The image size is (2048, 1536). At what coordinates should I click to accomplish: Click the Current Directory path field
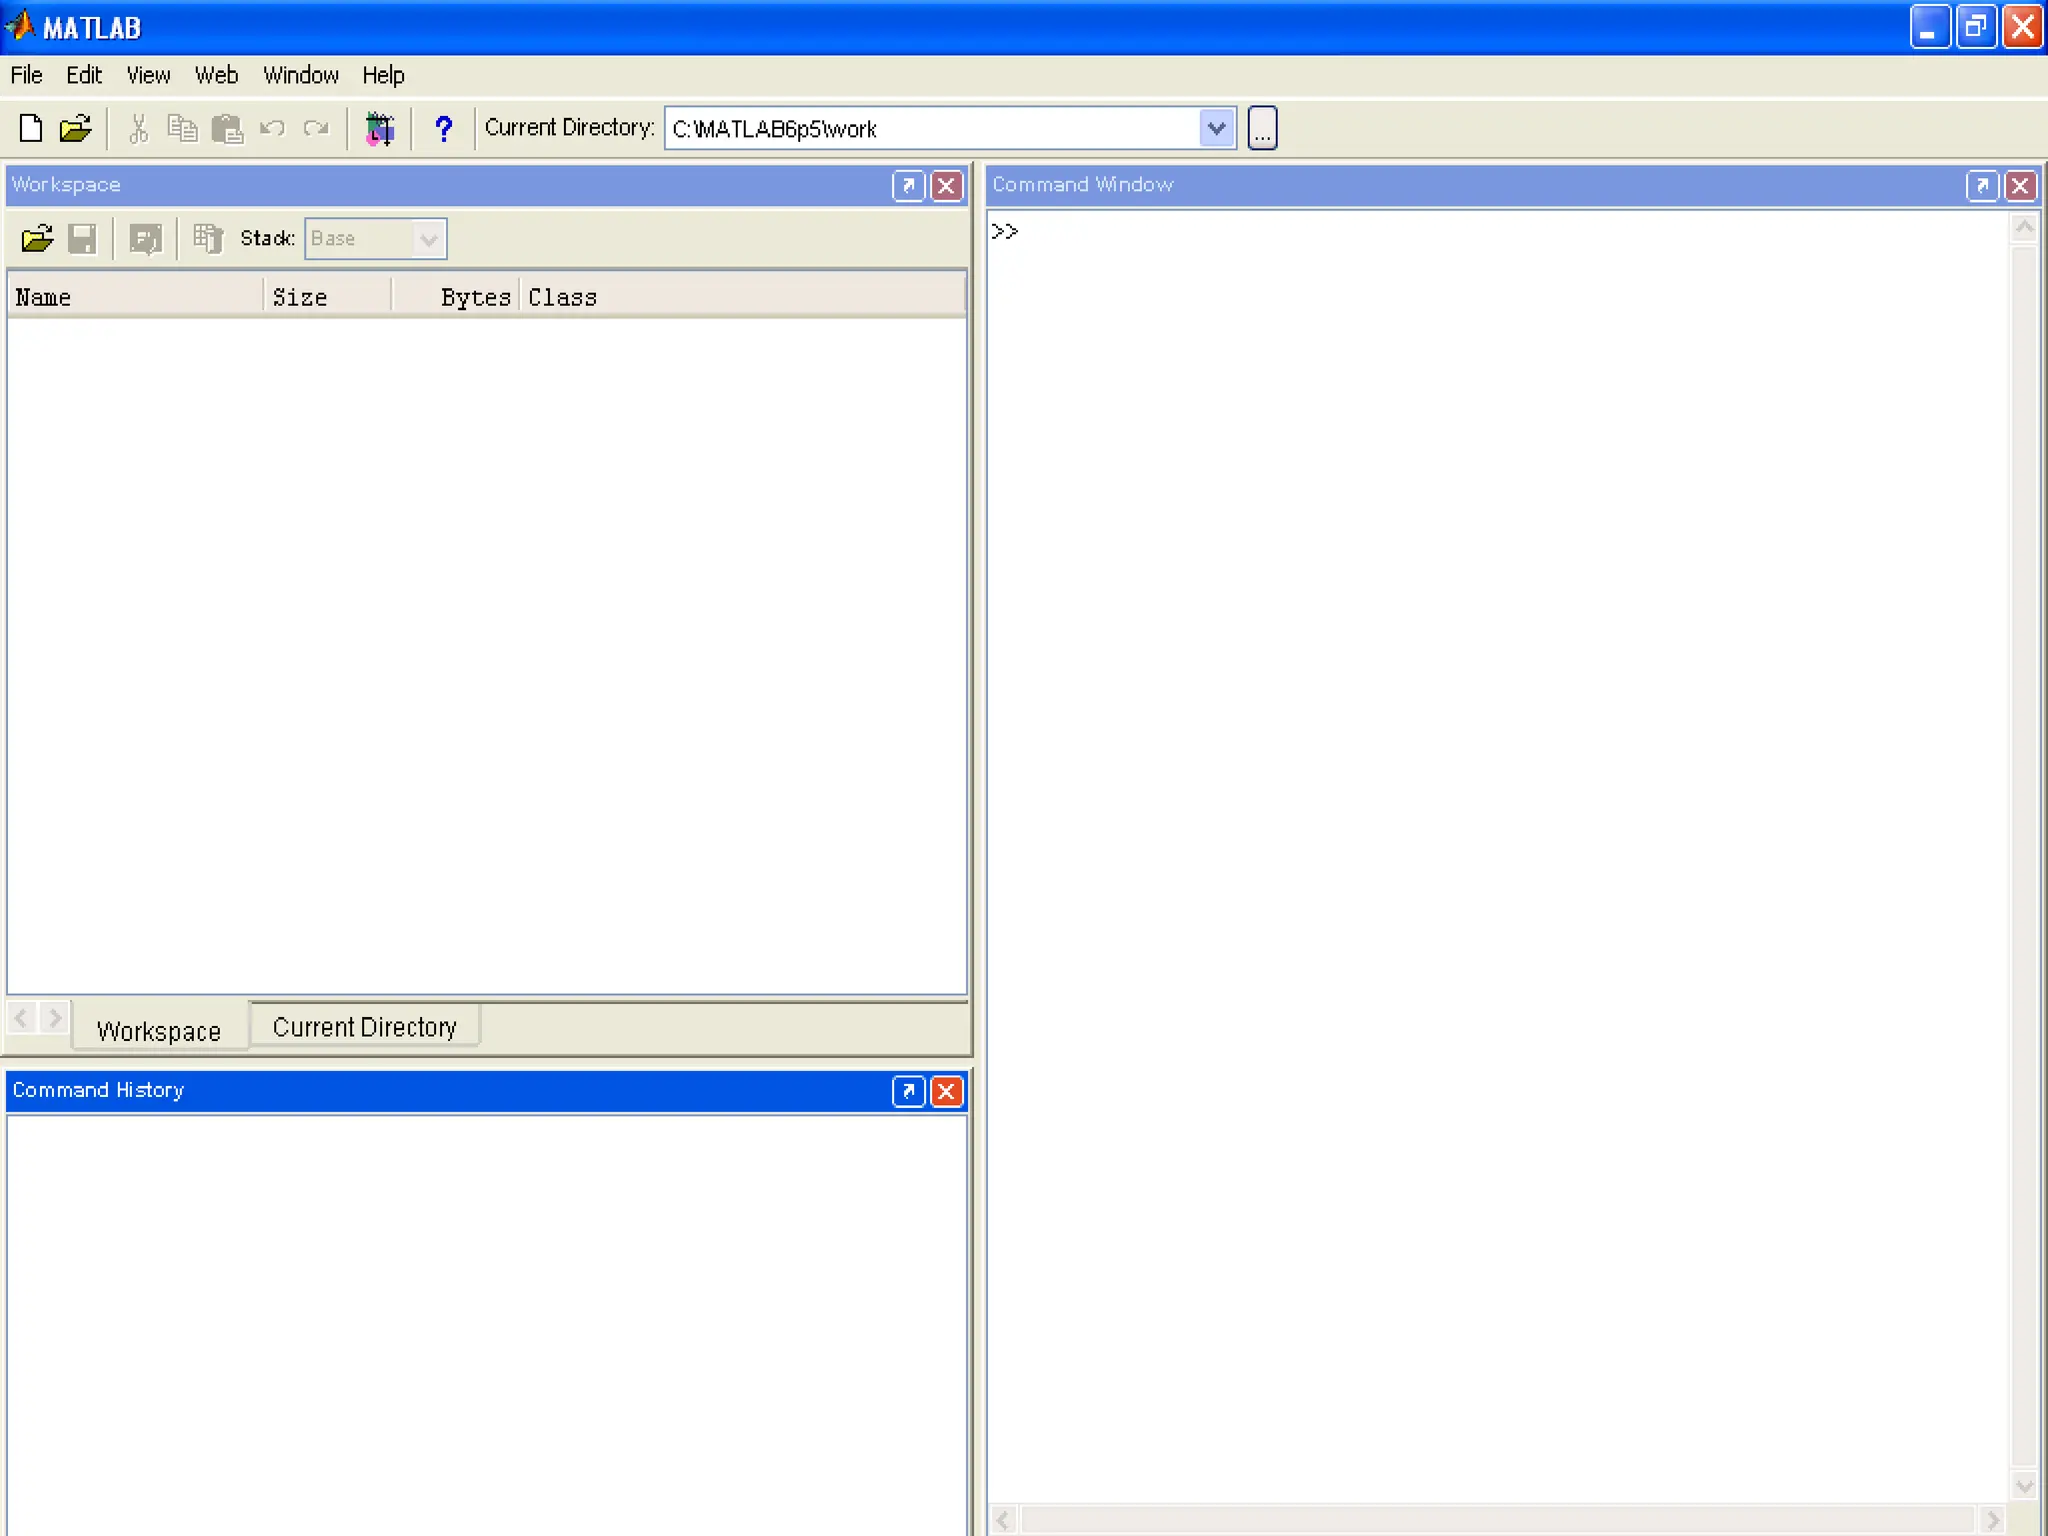click(930, 129)
